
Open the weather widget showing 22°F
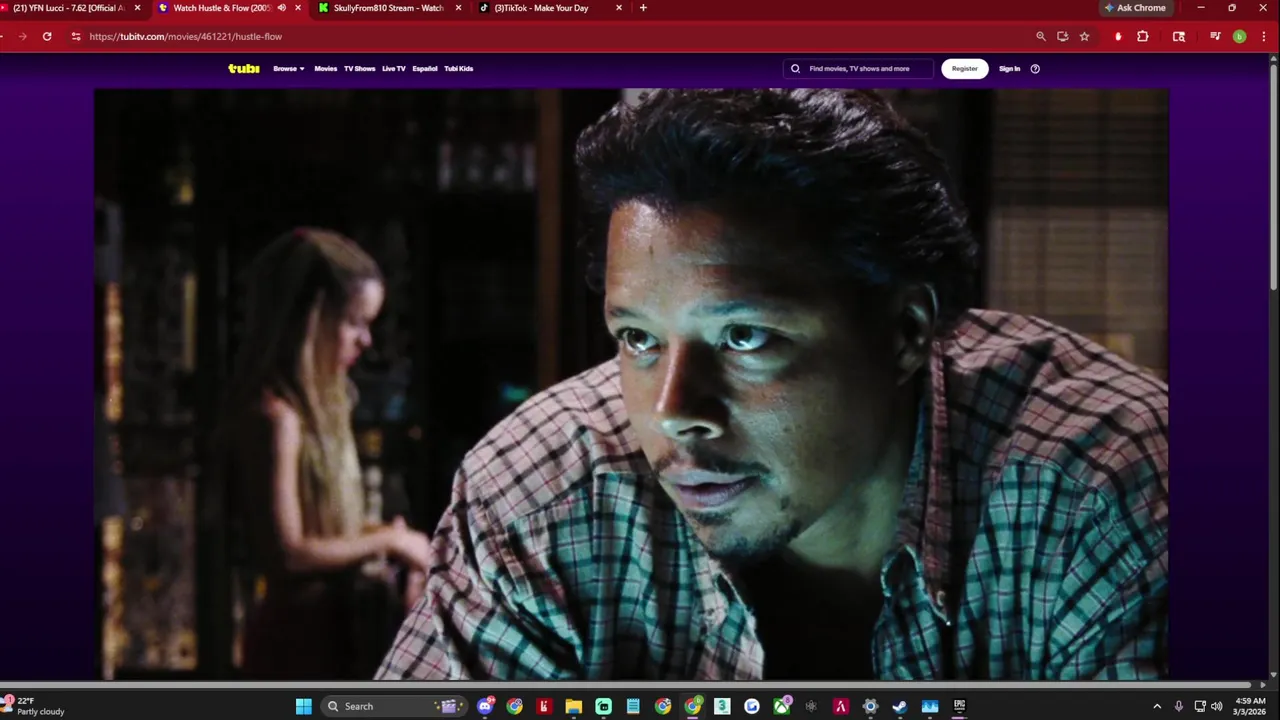point(35,706)
